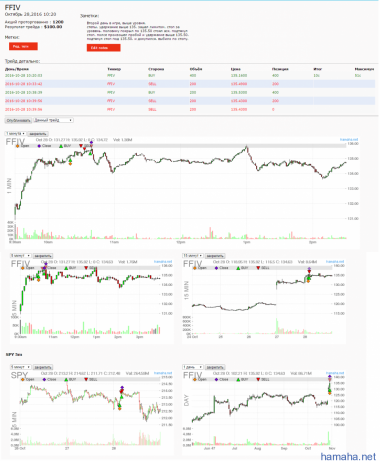This screenshot has width=380, height=461.
Task: Select the 2016-10-28 10:20:03 trade row
Action: pos(190,76)
